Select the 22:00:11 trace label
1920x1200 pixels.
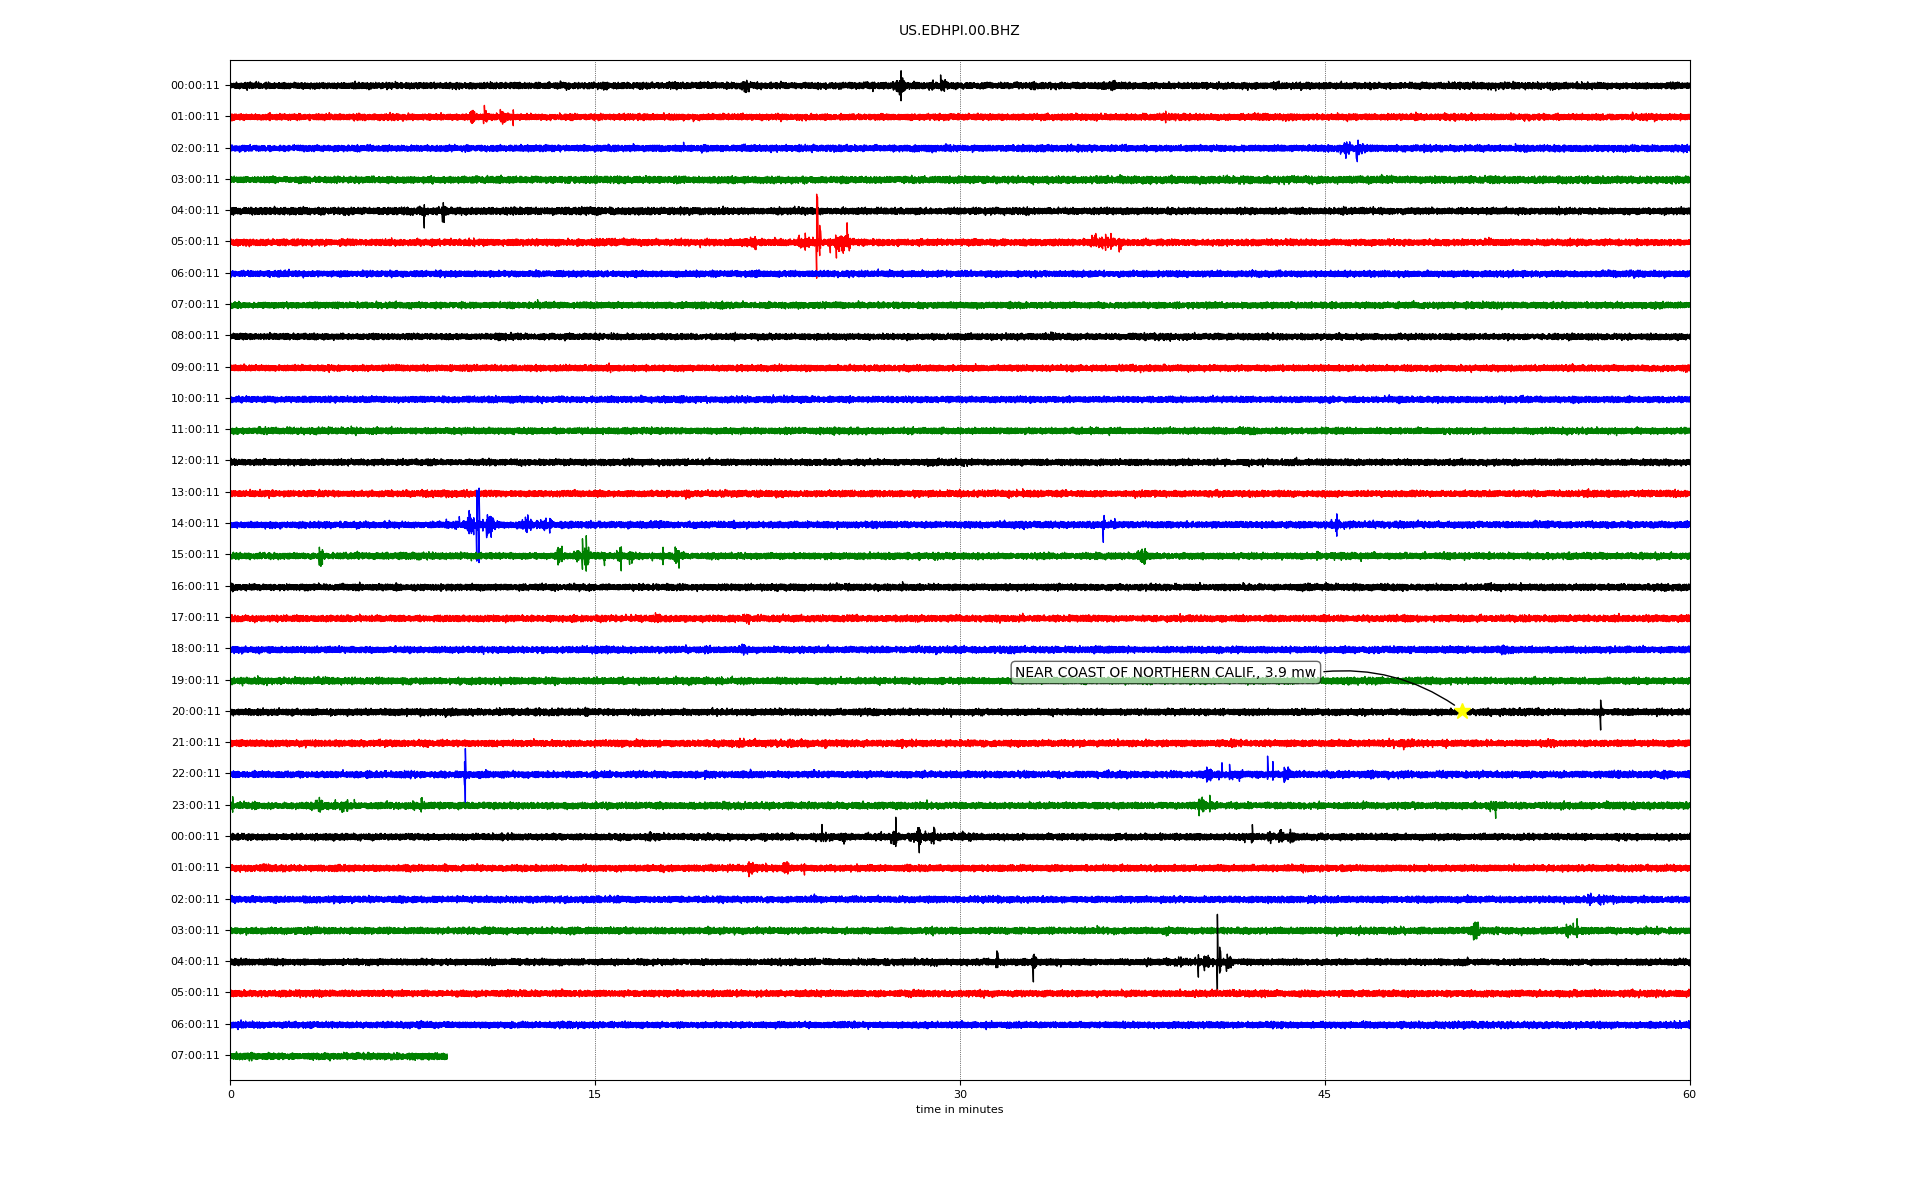pos(195,774)
